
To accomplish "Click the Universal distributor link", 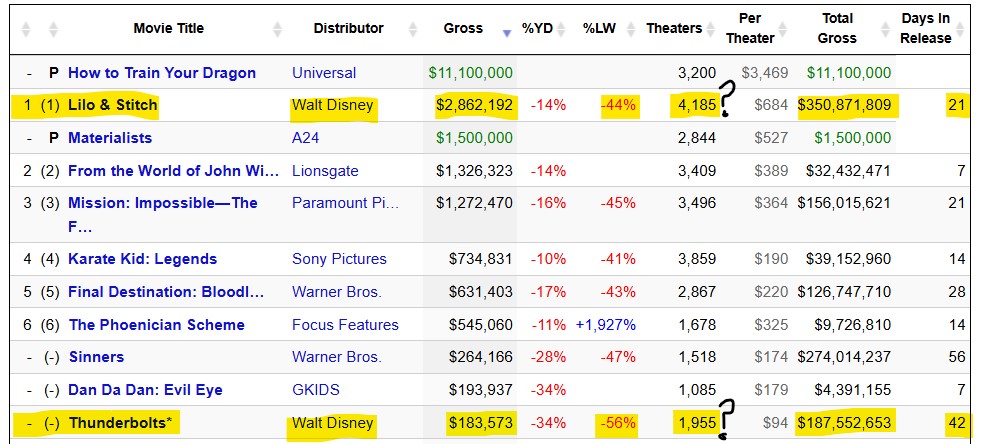I will [x=323, y=73].
